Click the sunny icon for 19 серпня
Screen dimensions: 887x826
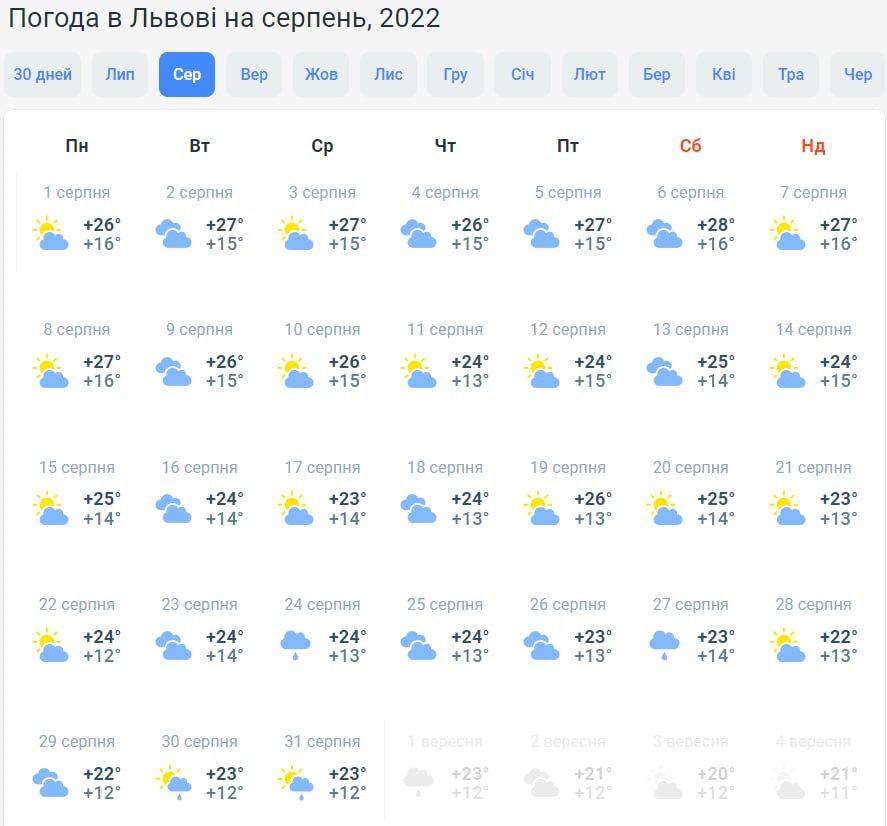pyautogui.click(x=541, y=509)
